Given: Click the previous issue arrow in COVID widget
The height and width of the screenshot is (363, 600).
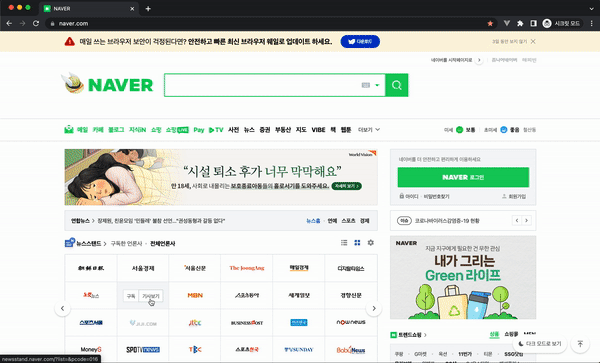Looking at the screenshot, I should click(517, 220).
